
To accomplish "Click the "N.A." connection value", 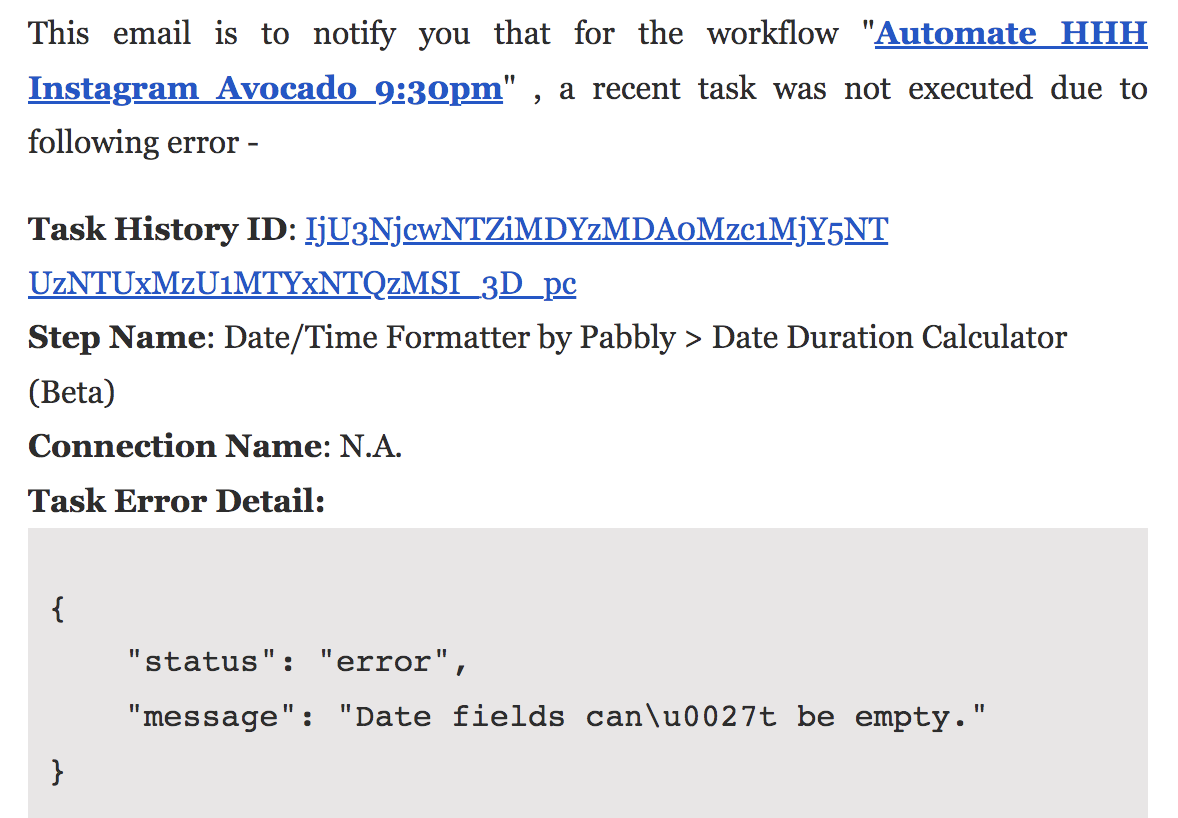I will click(x=370, y=446).
